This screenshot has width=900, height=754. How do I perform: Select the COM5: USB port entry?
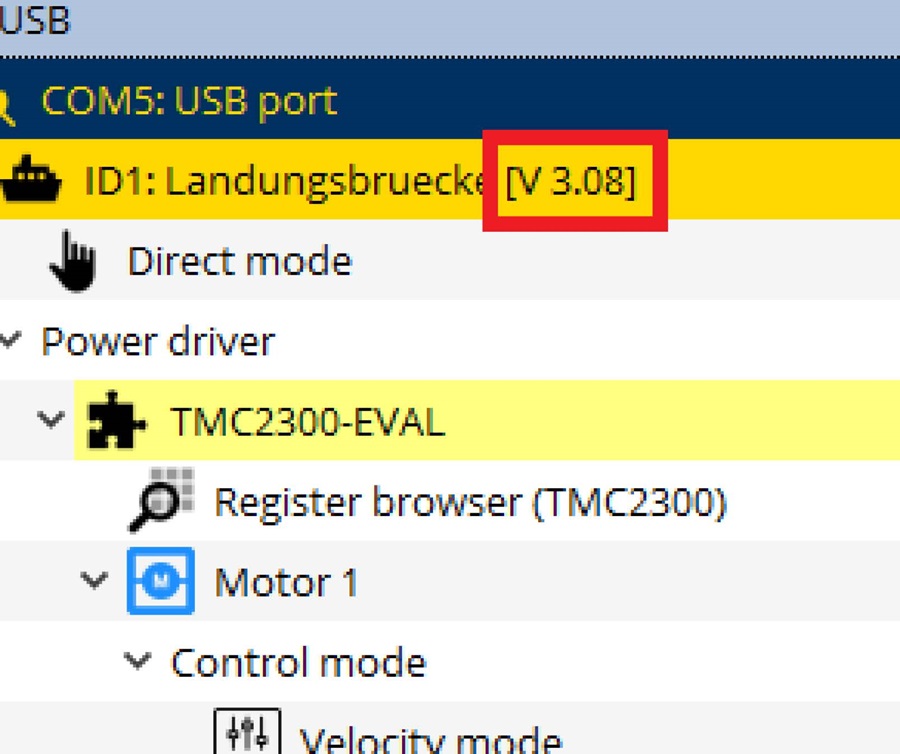[189, 101]
